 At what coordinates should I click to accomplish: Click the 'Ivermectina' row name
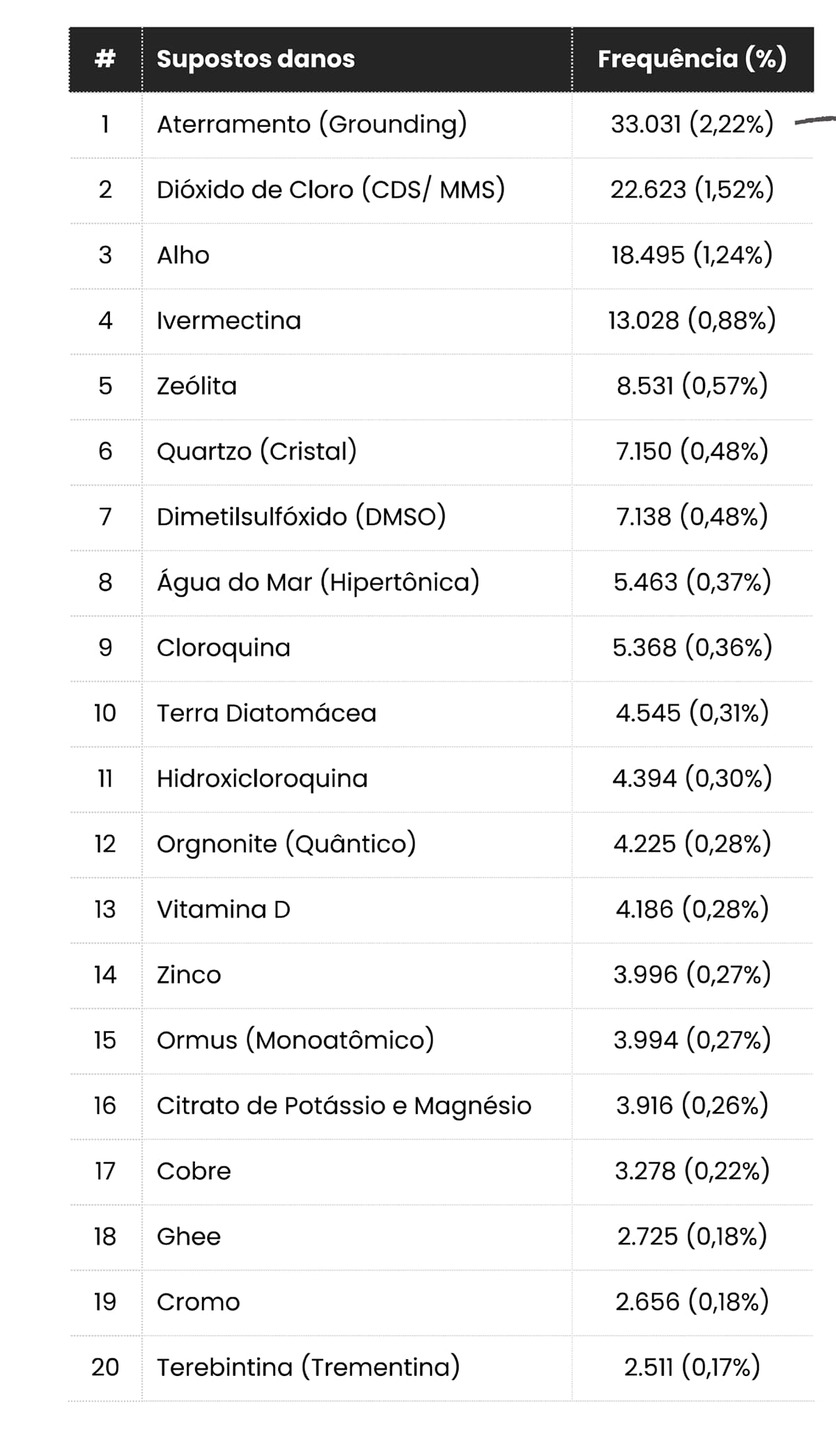tap(229, 320)
